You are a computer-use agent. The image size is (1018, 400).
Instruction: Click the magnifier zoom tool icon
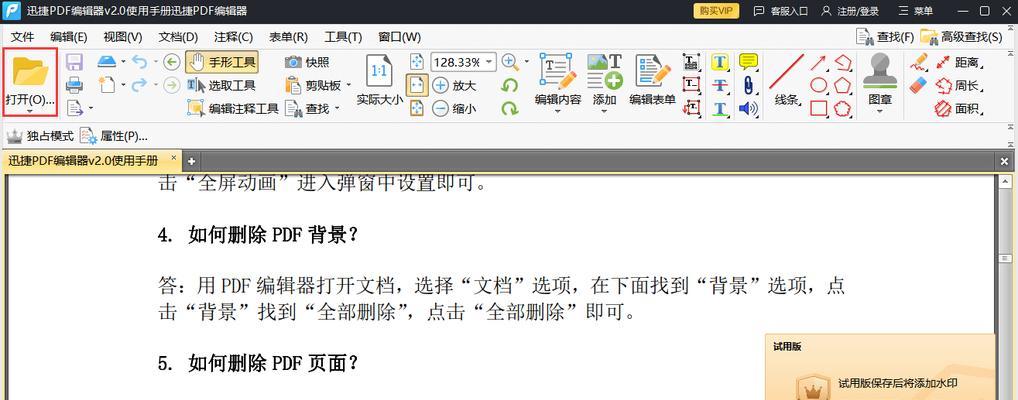click(x=510, y=62)
